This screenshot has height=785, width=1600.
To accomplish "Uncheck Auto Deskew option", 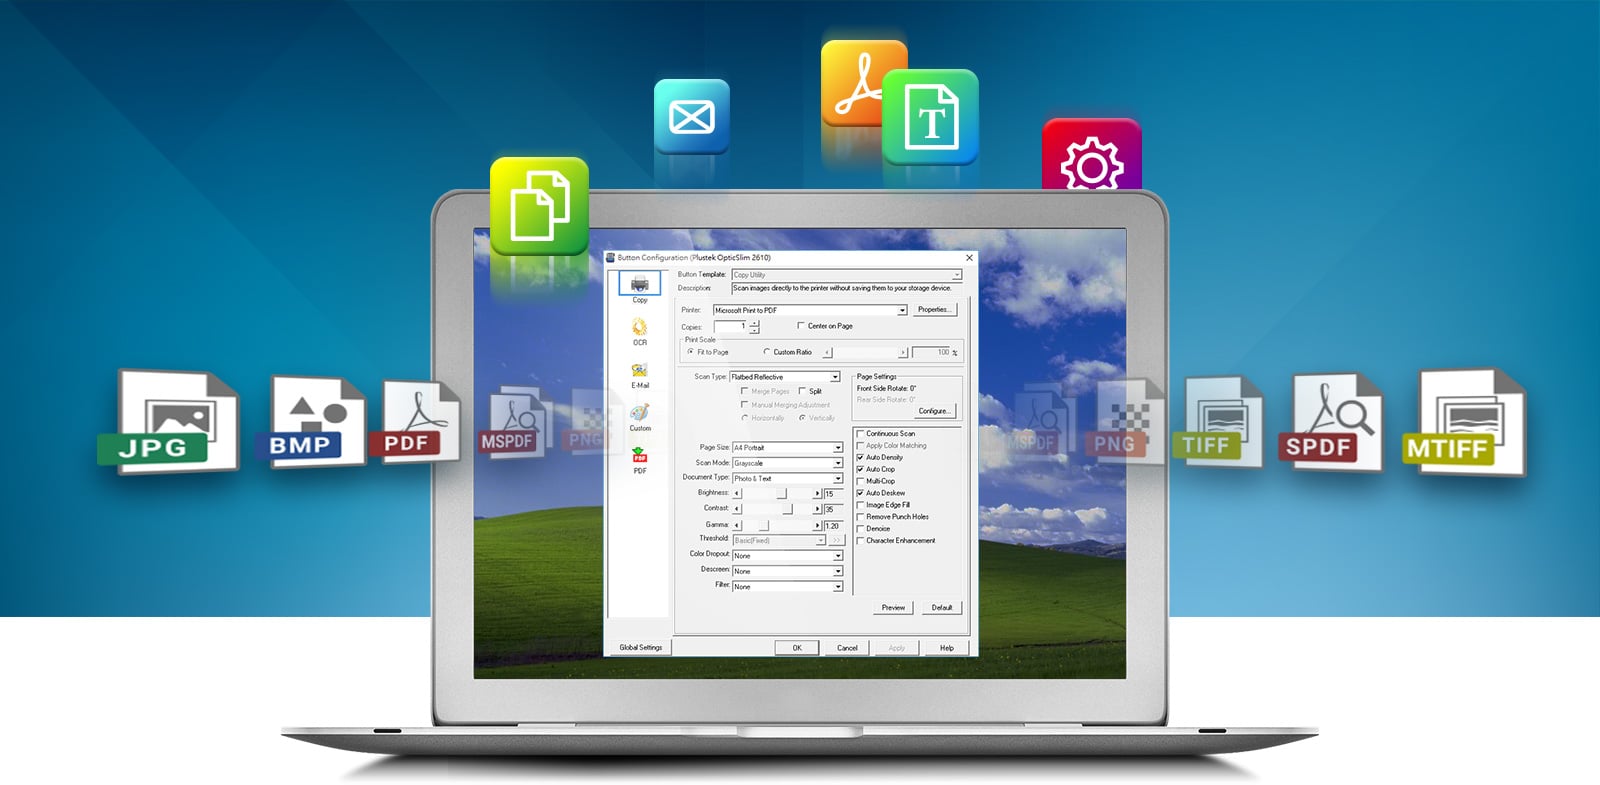I will click(860, 493).
